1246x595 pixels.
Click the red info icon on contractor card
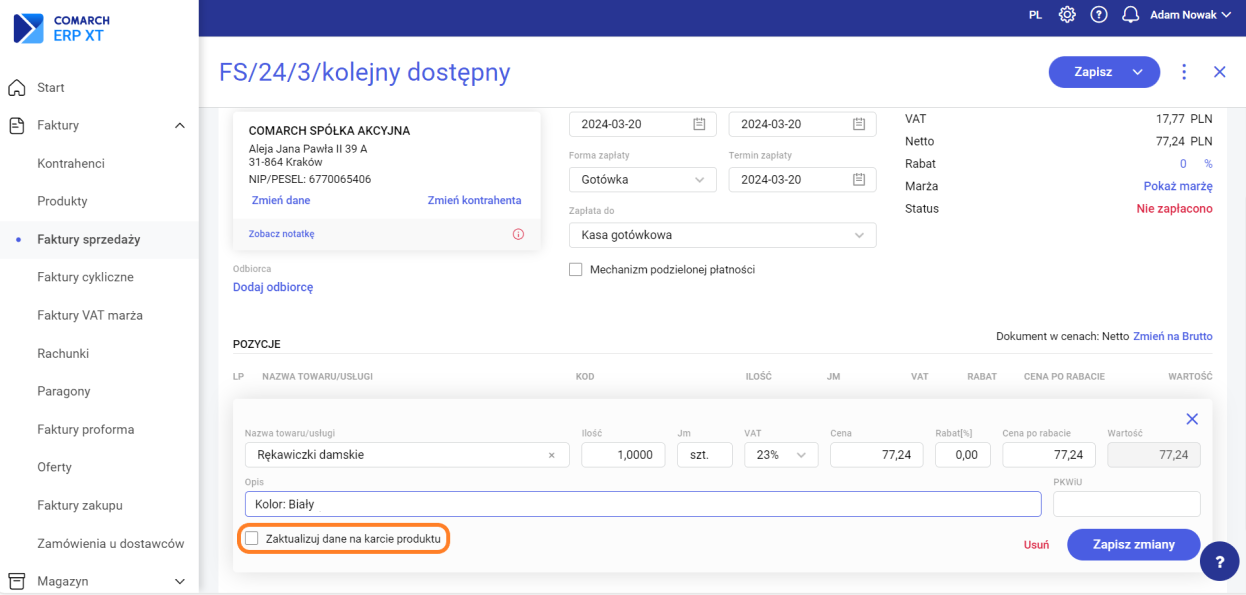(x=518, y=234)
